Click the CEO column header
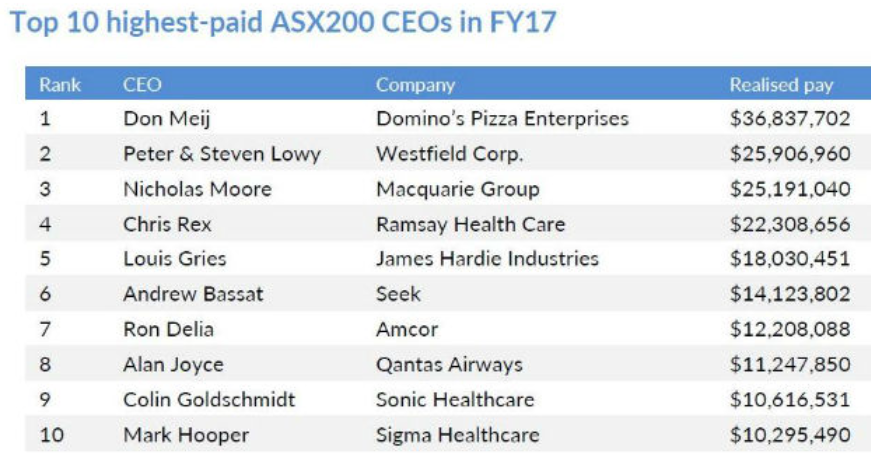Screen dimensions: 871x453 click(142, 85)
